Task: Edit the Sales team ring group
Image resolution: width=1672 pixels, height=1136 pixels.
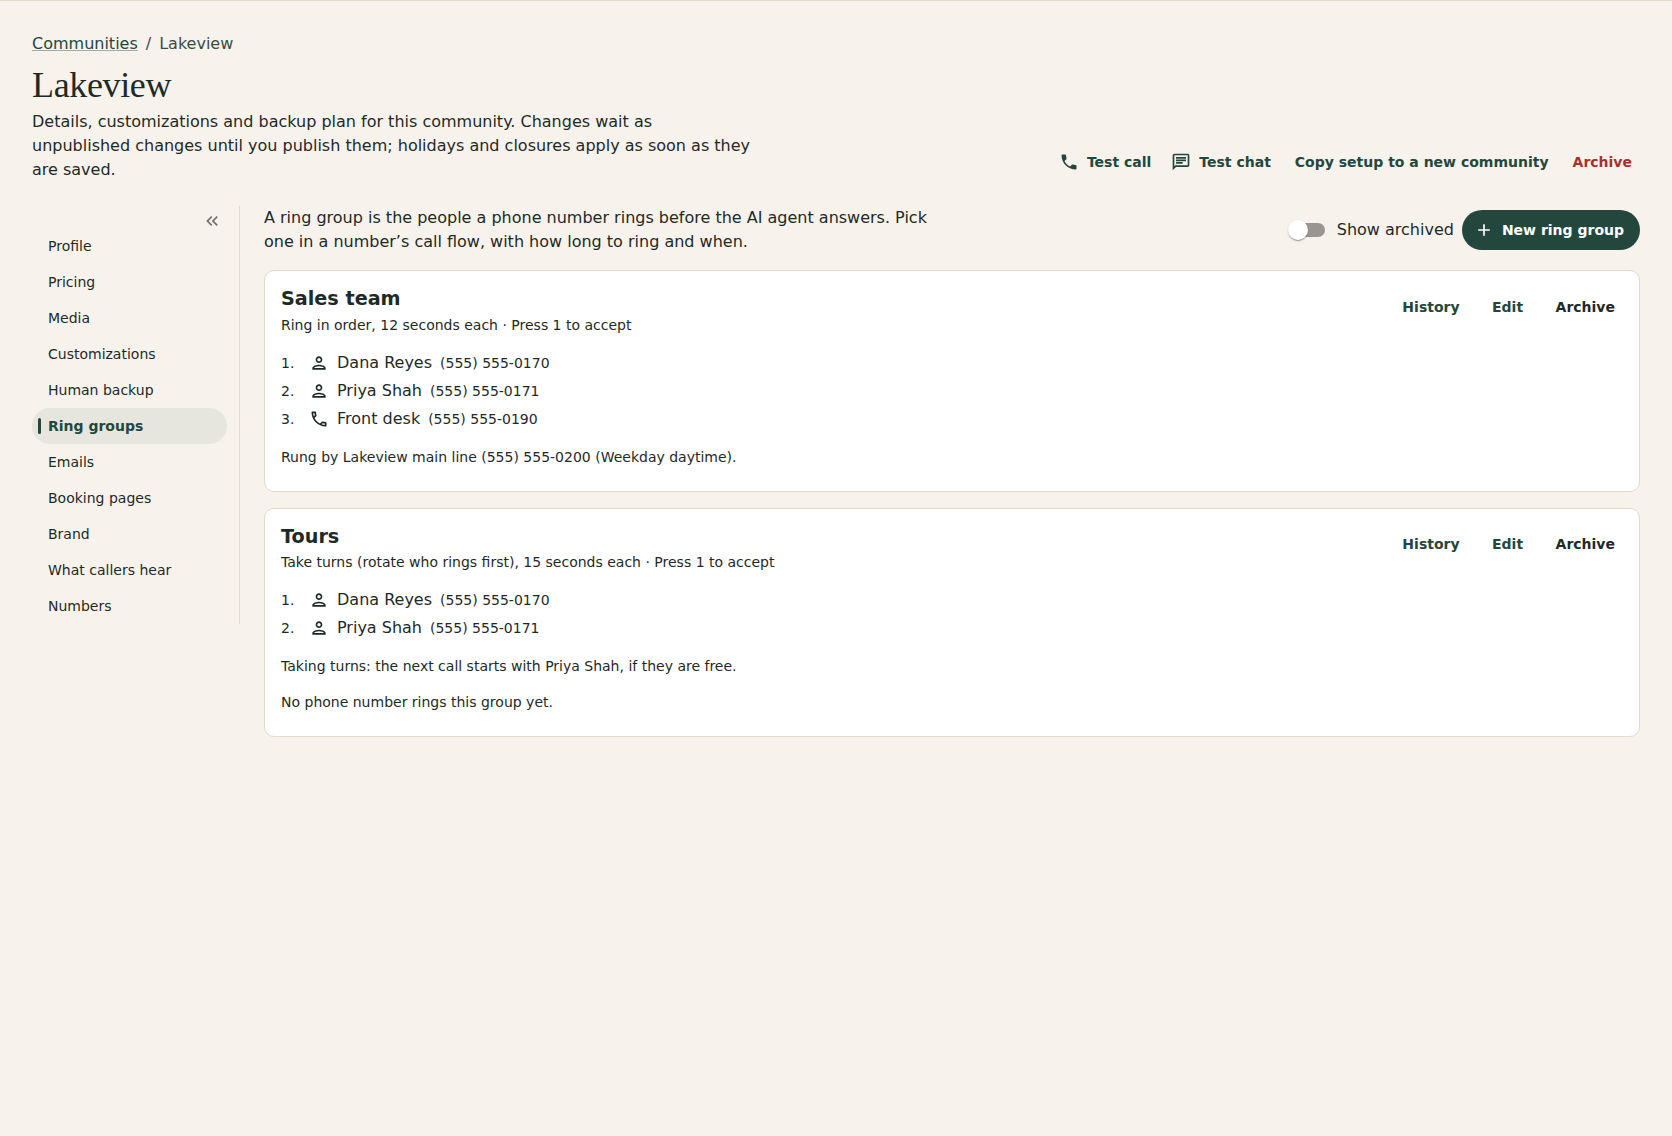Action: point(1507,307)
